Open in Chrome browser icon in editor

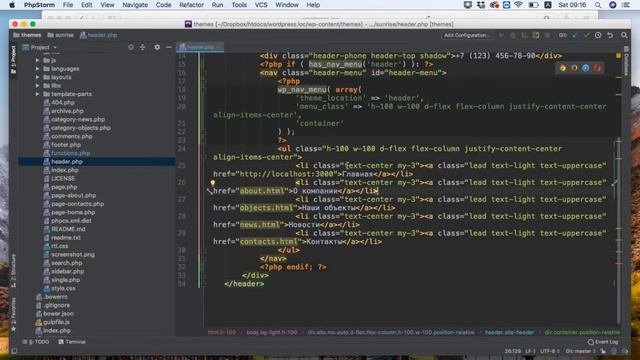point(563,68)
